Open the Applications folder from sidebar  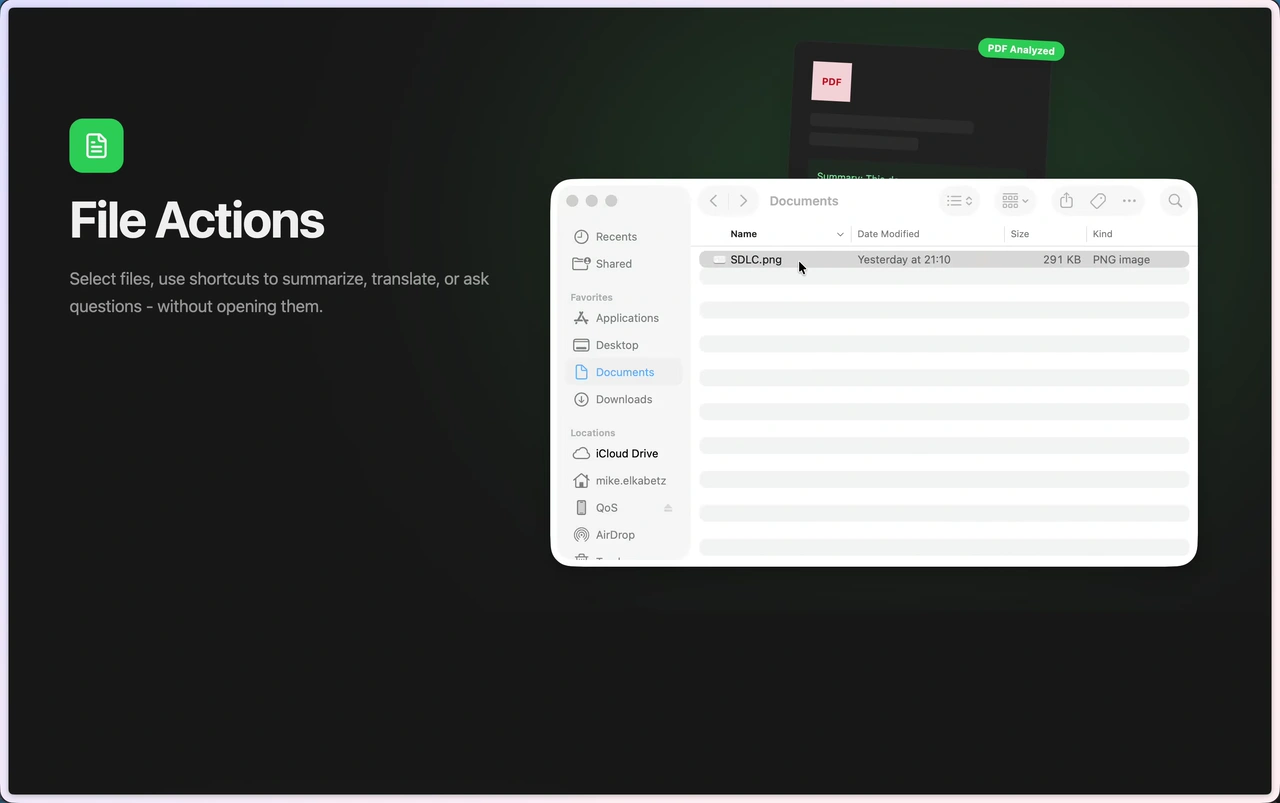coord(627,318)
